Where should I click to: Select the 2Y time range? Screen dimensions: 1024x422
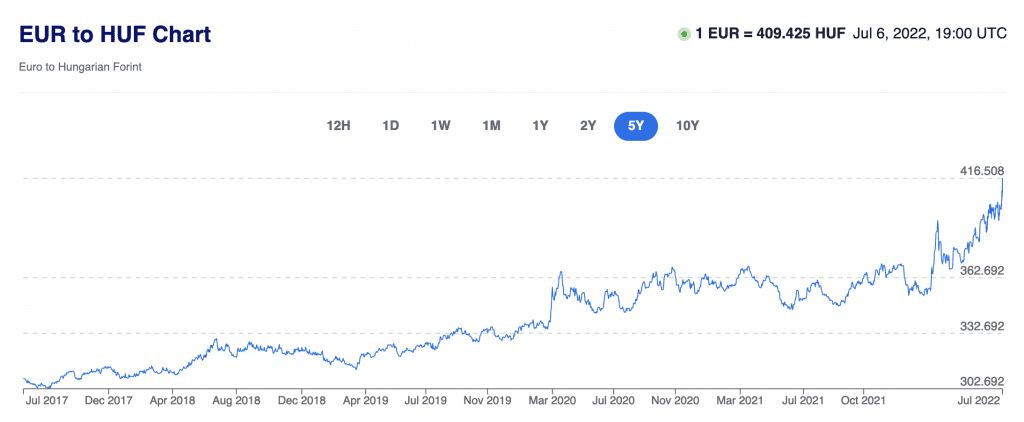tap(588, 125)
